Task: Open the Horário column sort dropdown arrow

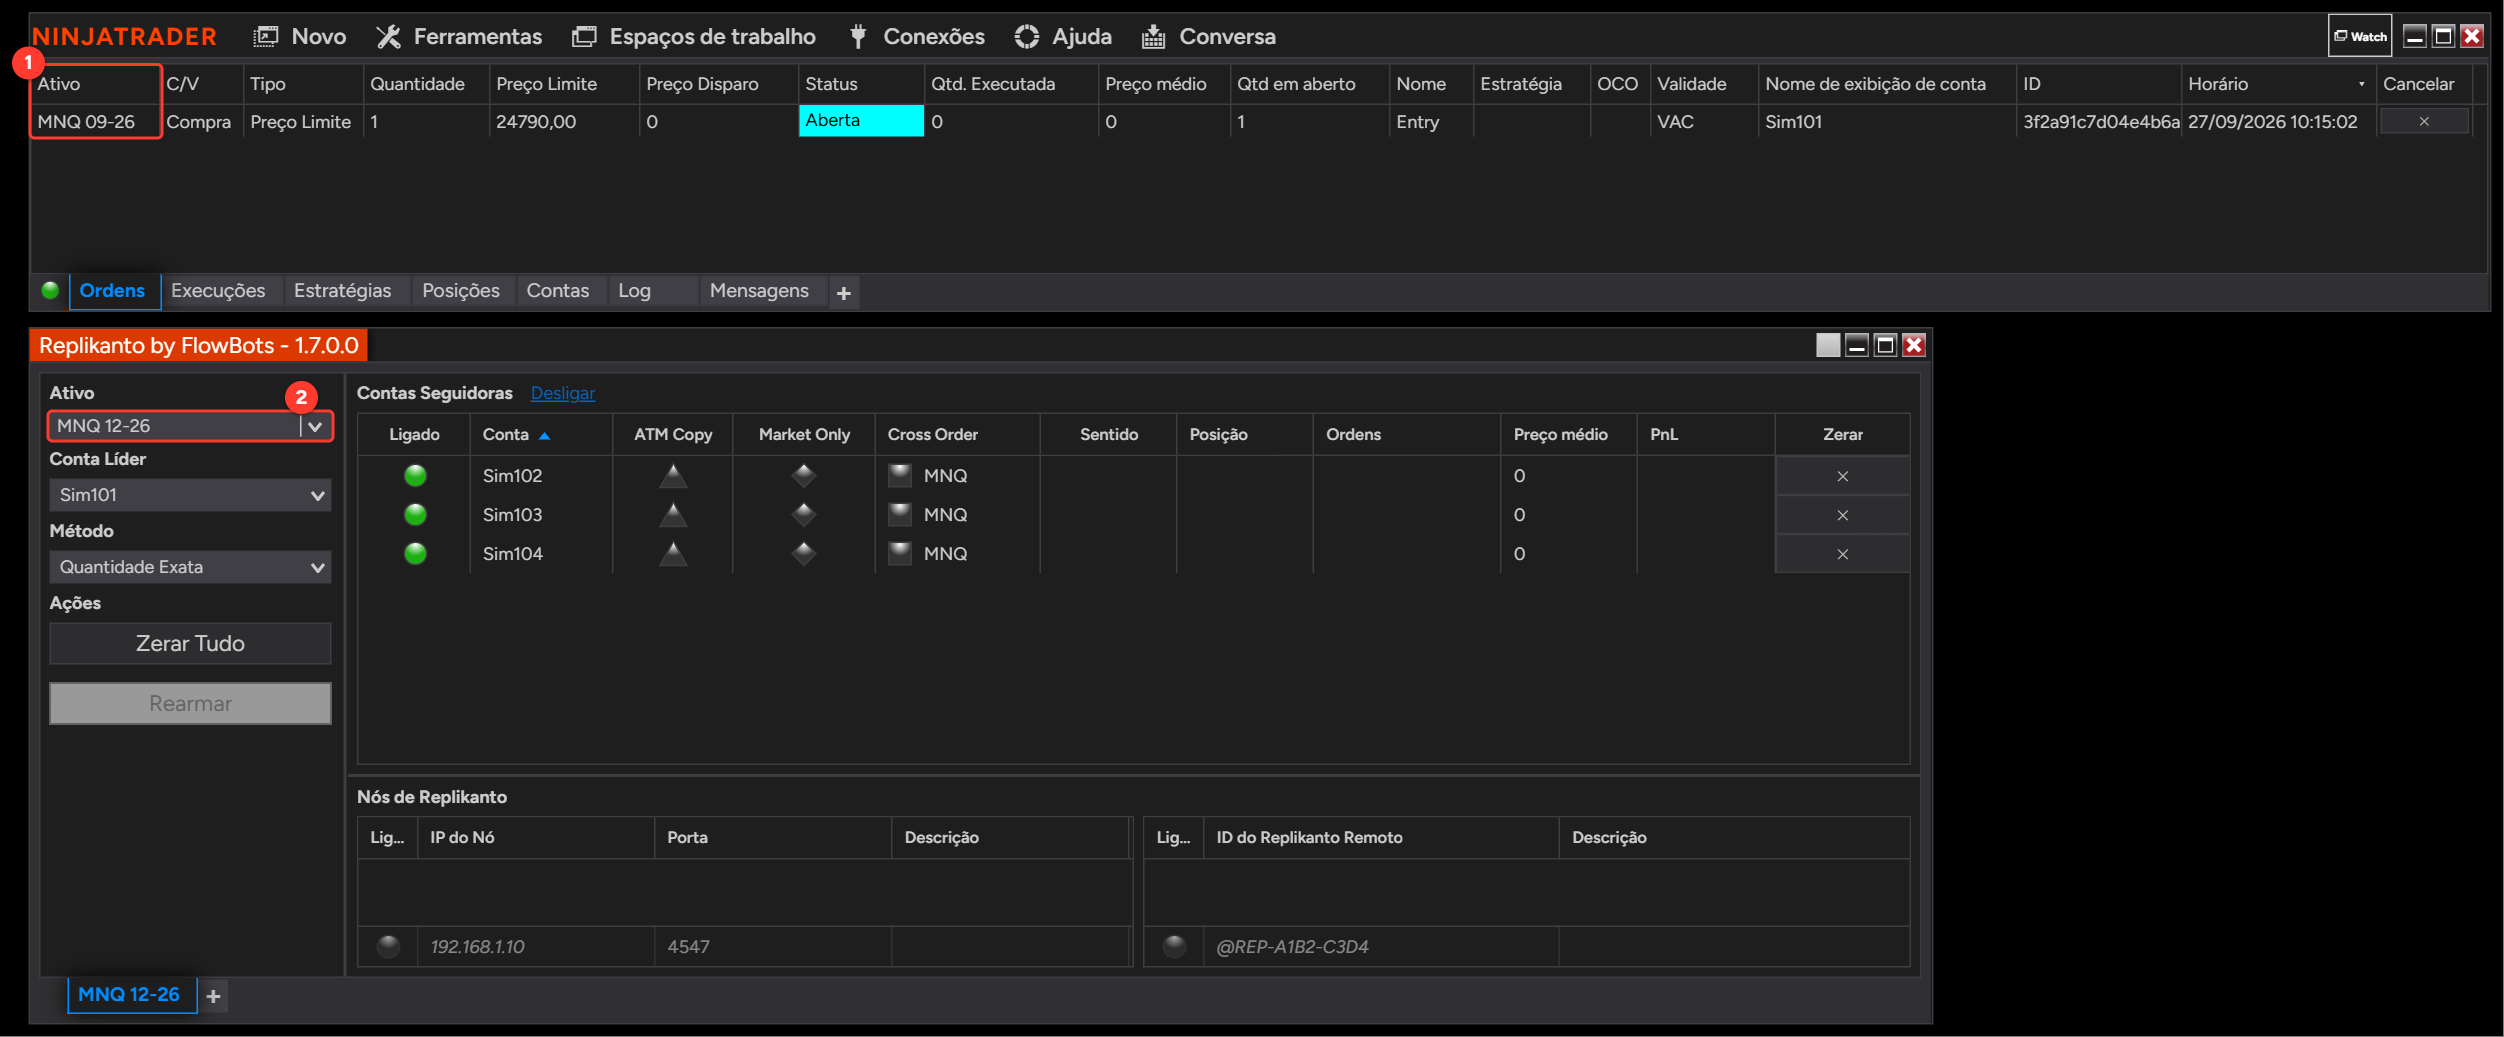Action: 2362,84
